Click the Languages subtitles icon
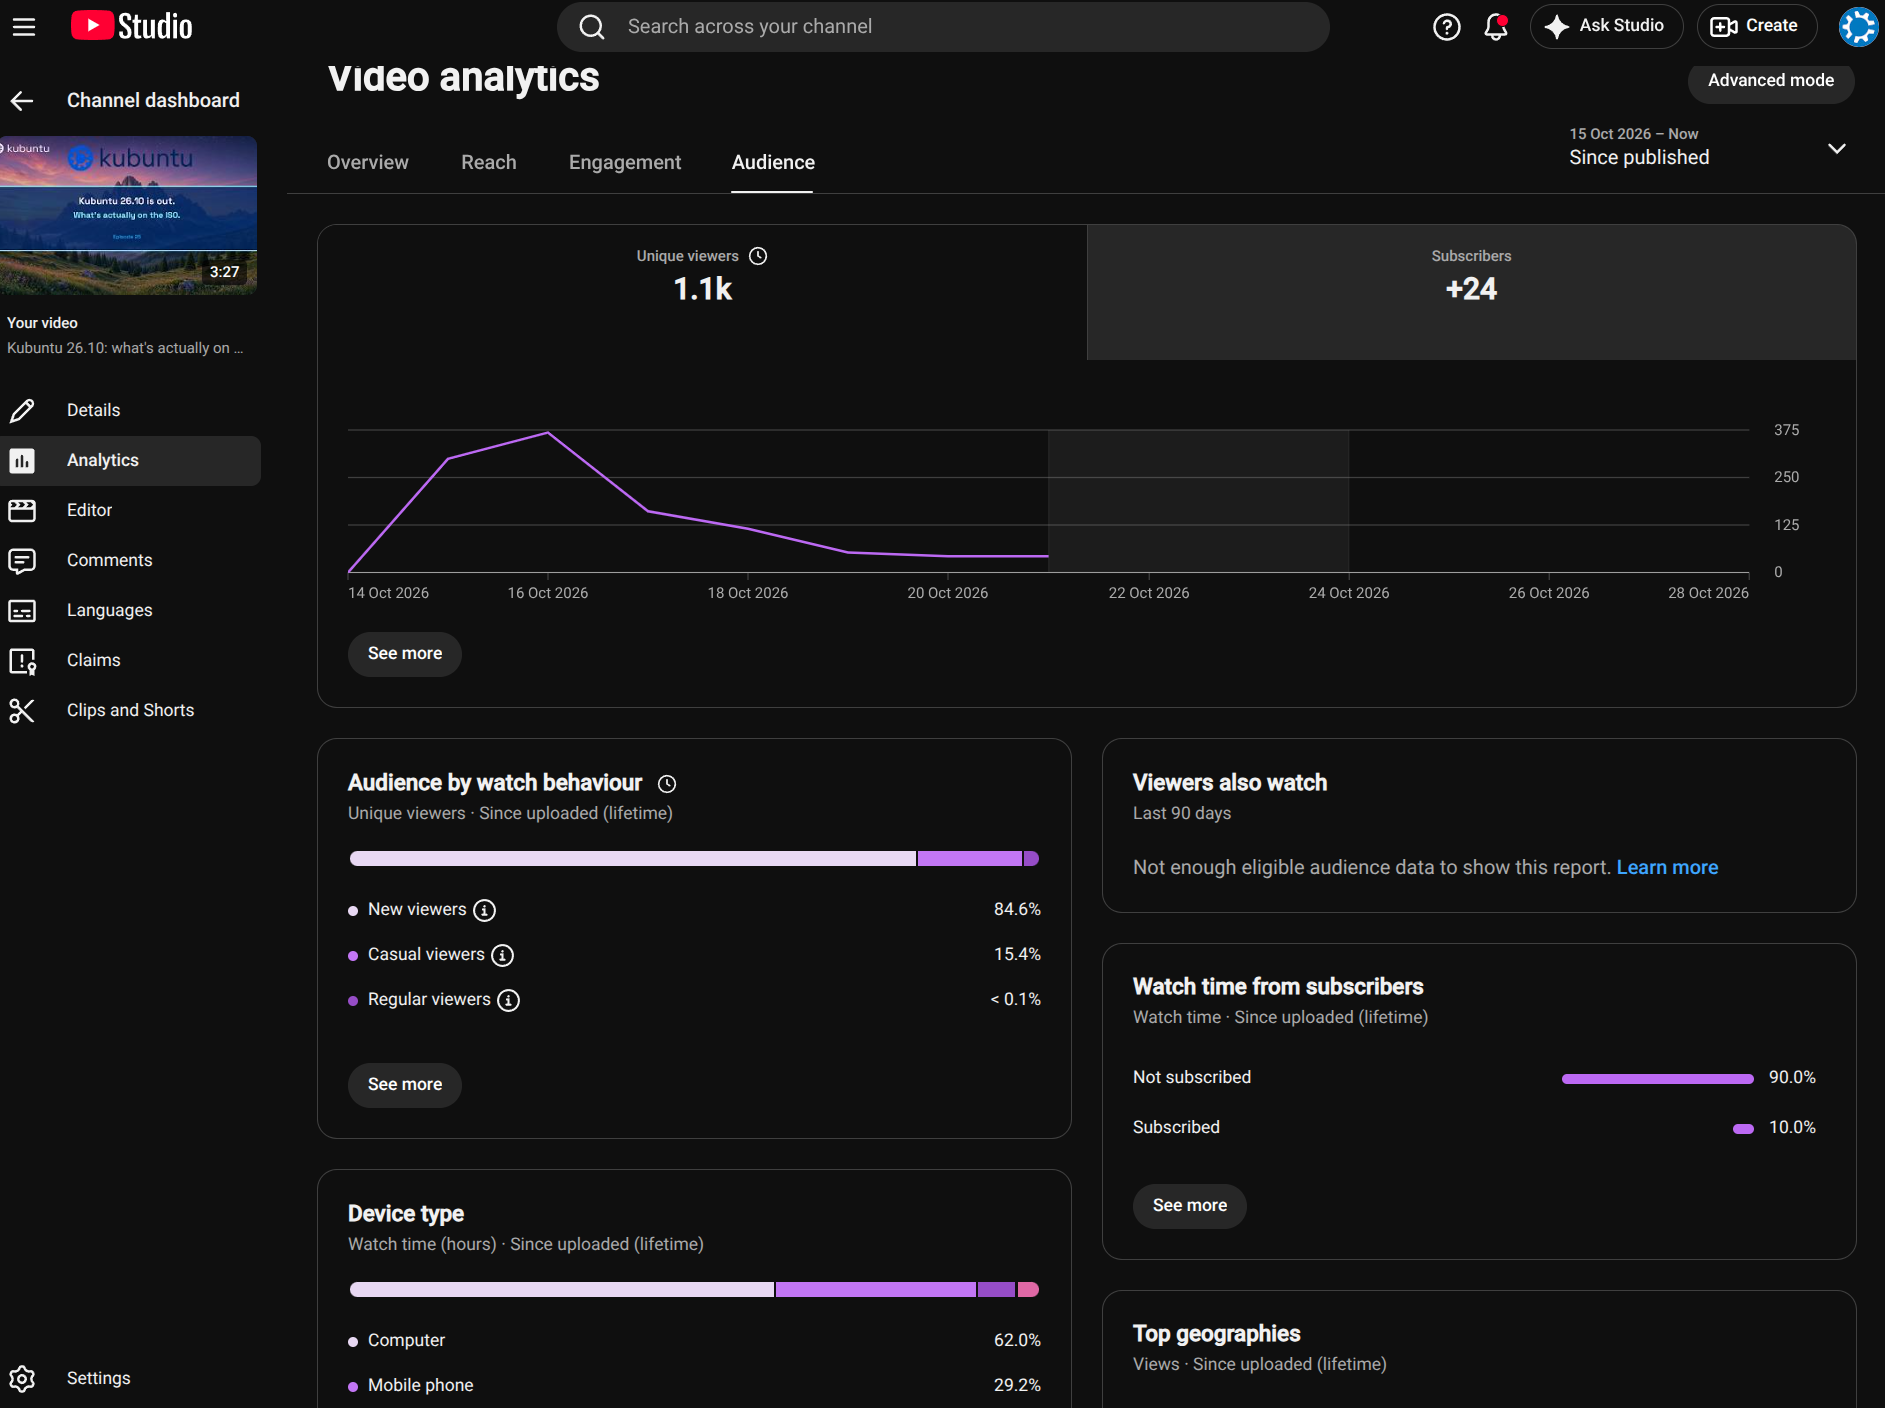Viewport: 1885px width, 1408px height. pos(22,610)
